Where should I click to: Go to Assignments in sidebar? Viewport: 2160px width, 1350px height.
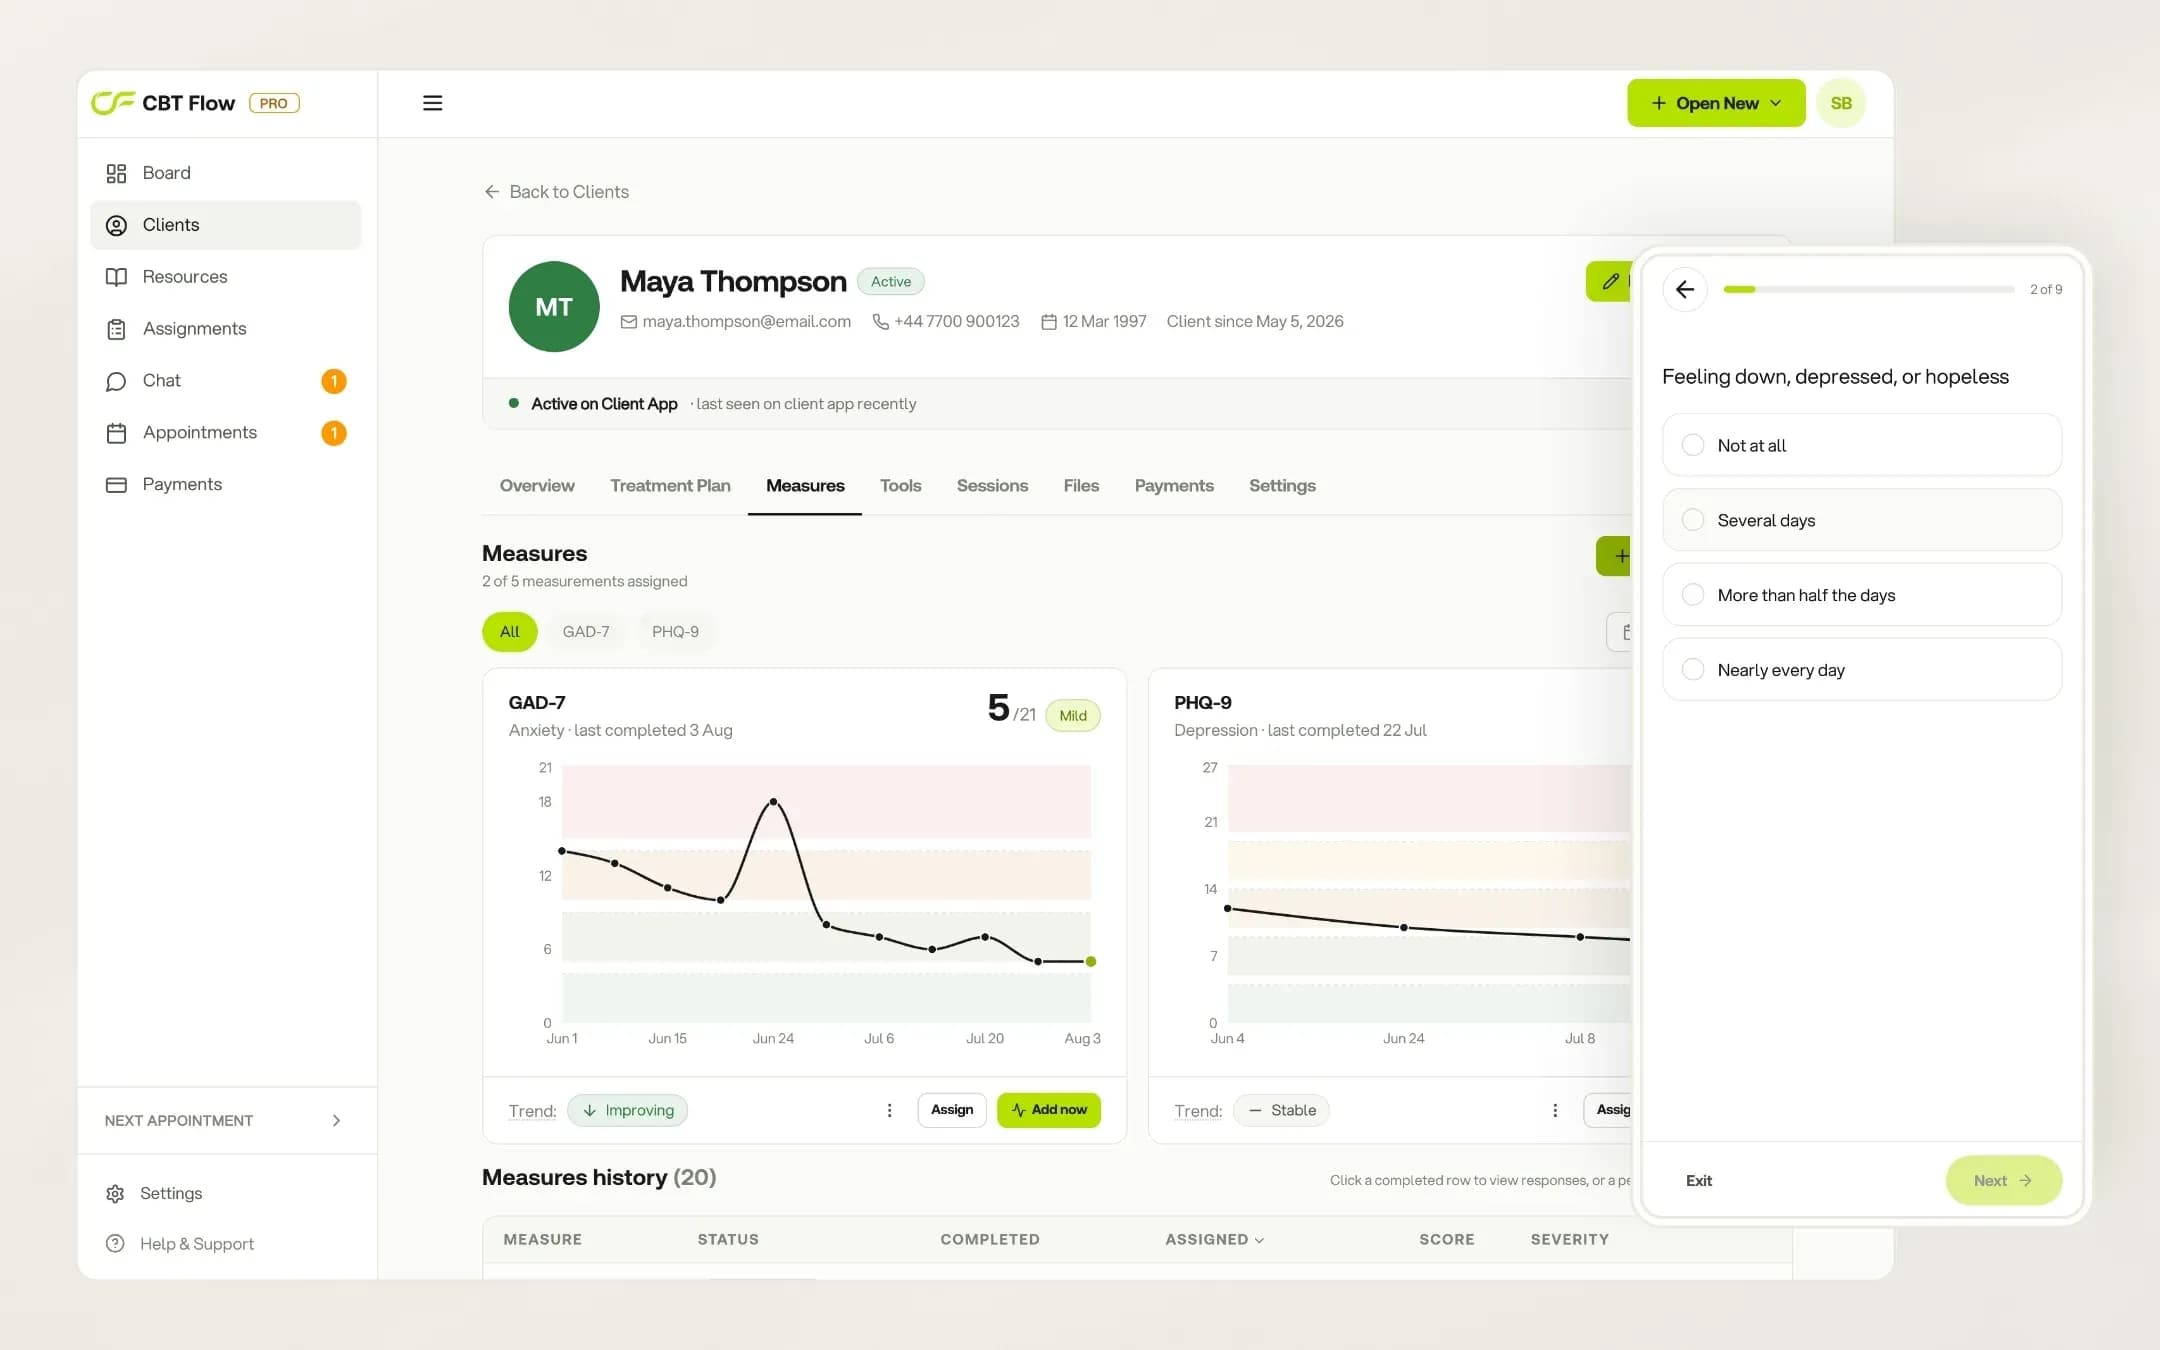[225, 329]
